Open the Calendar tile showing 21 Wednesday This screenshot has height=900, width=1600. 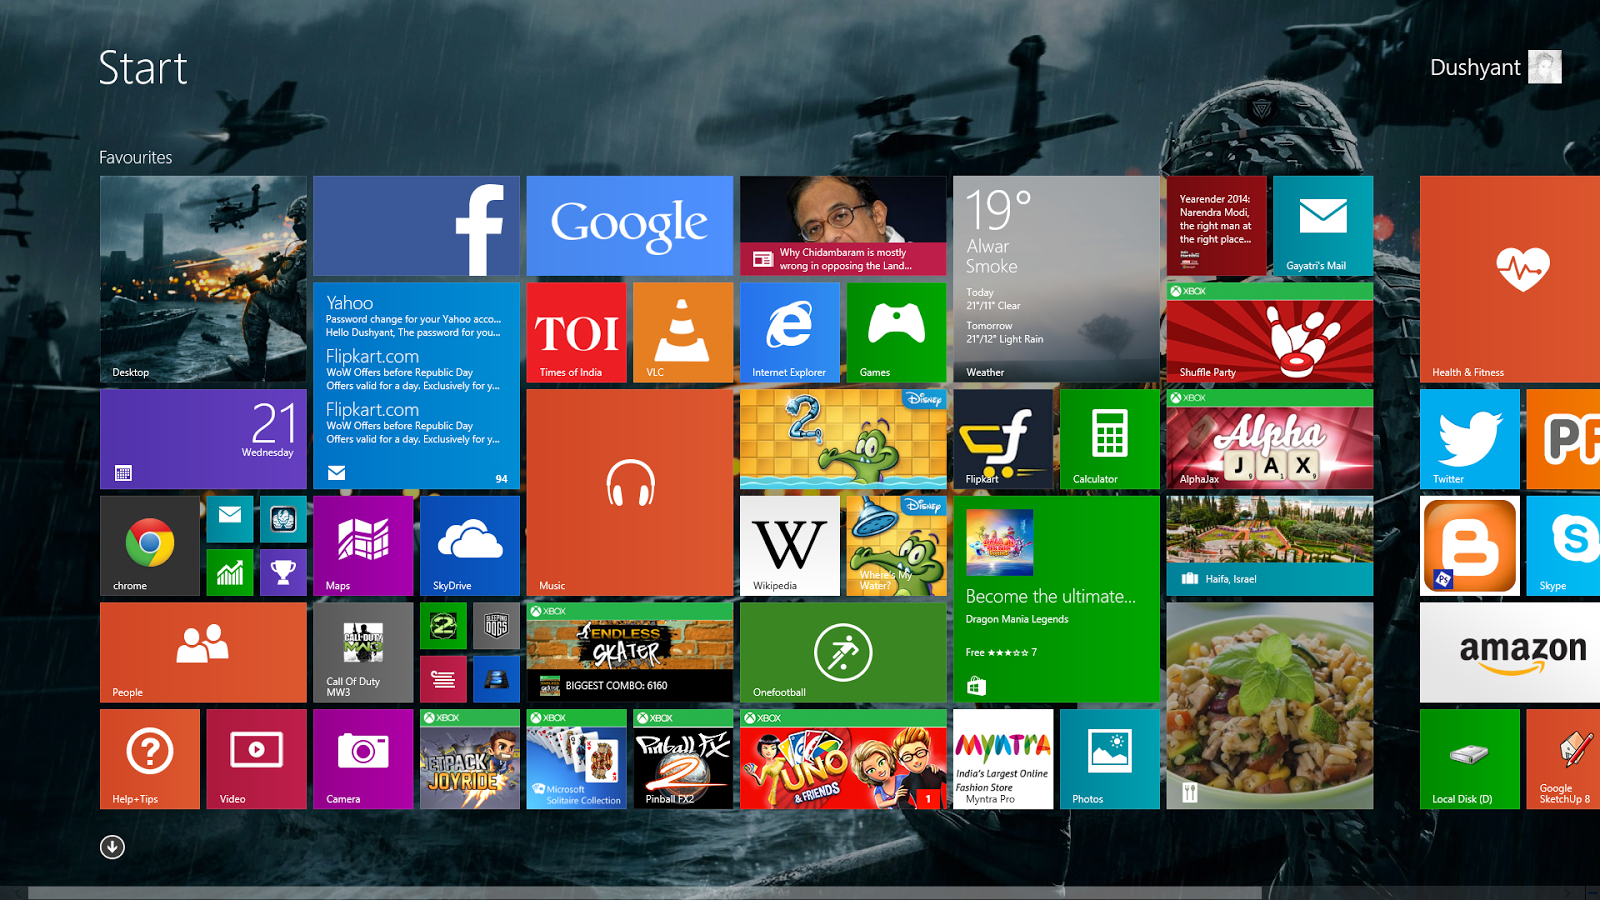coord(203,440)
